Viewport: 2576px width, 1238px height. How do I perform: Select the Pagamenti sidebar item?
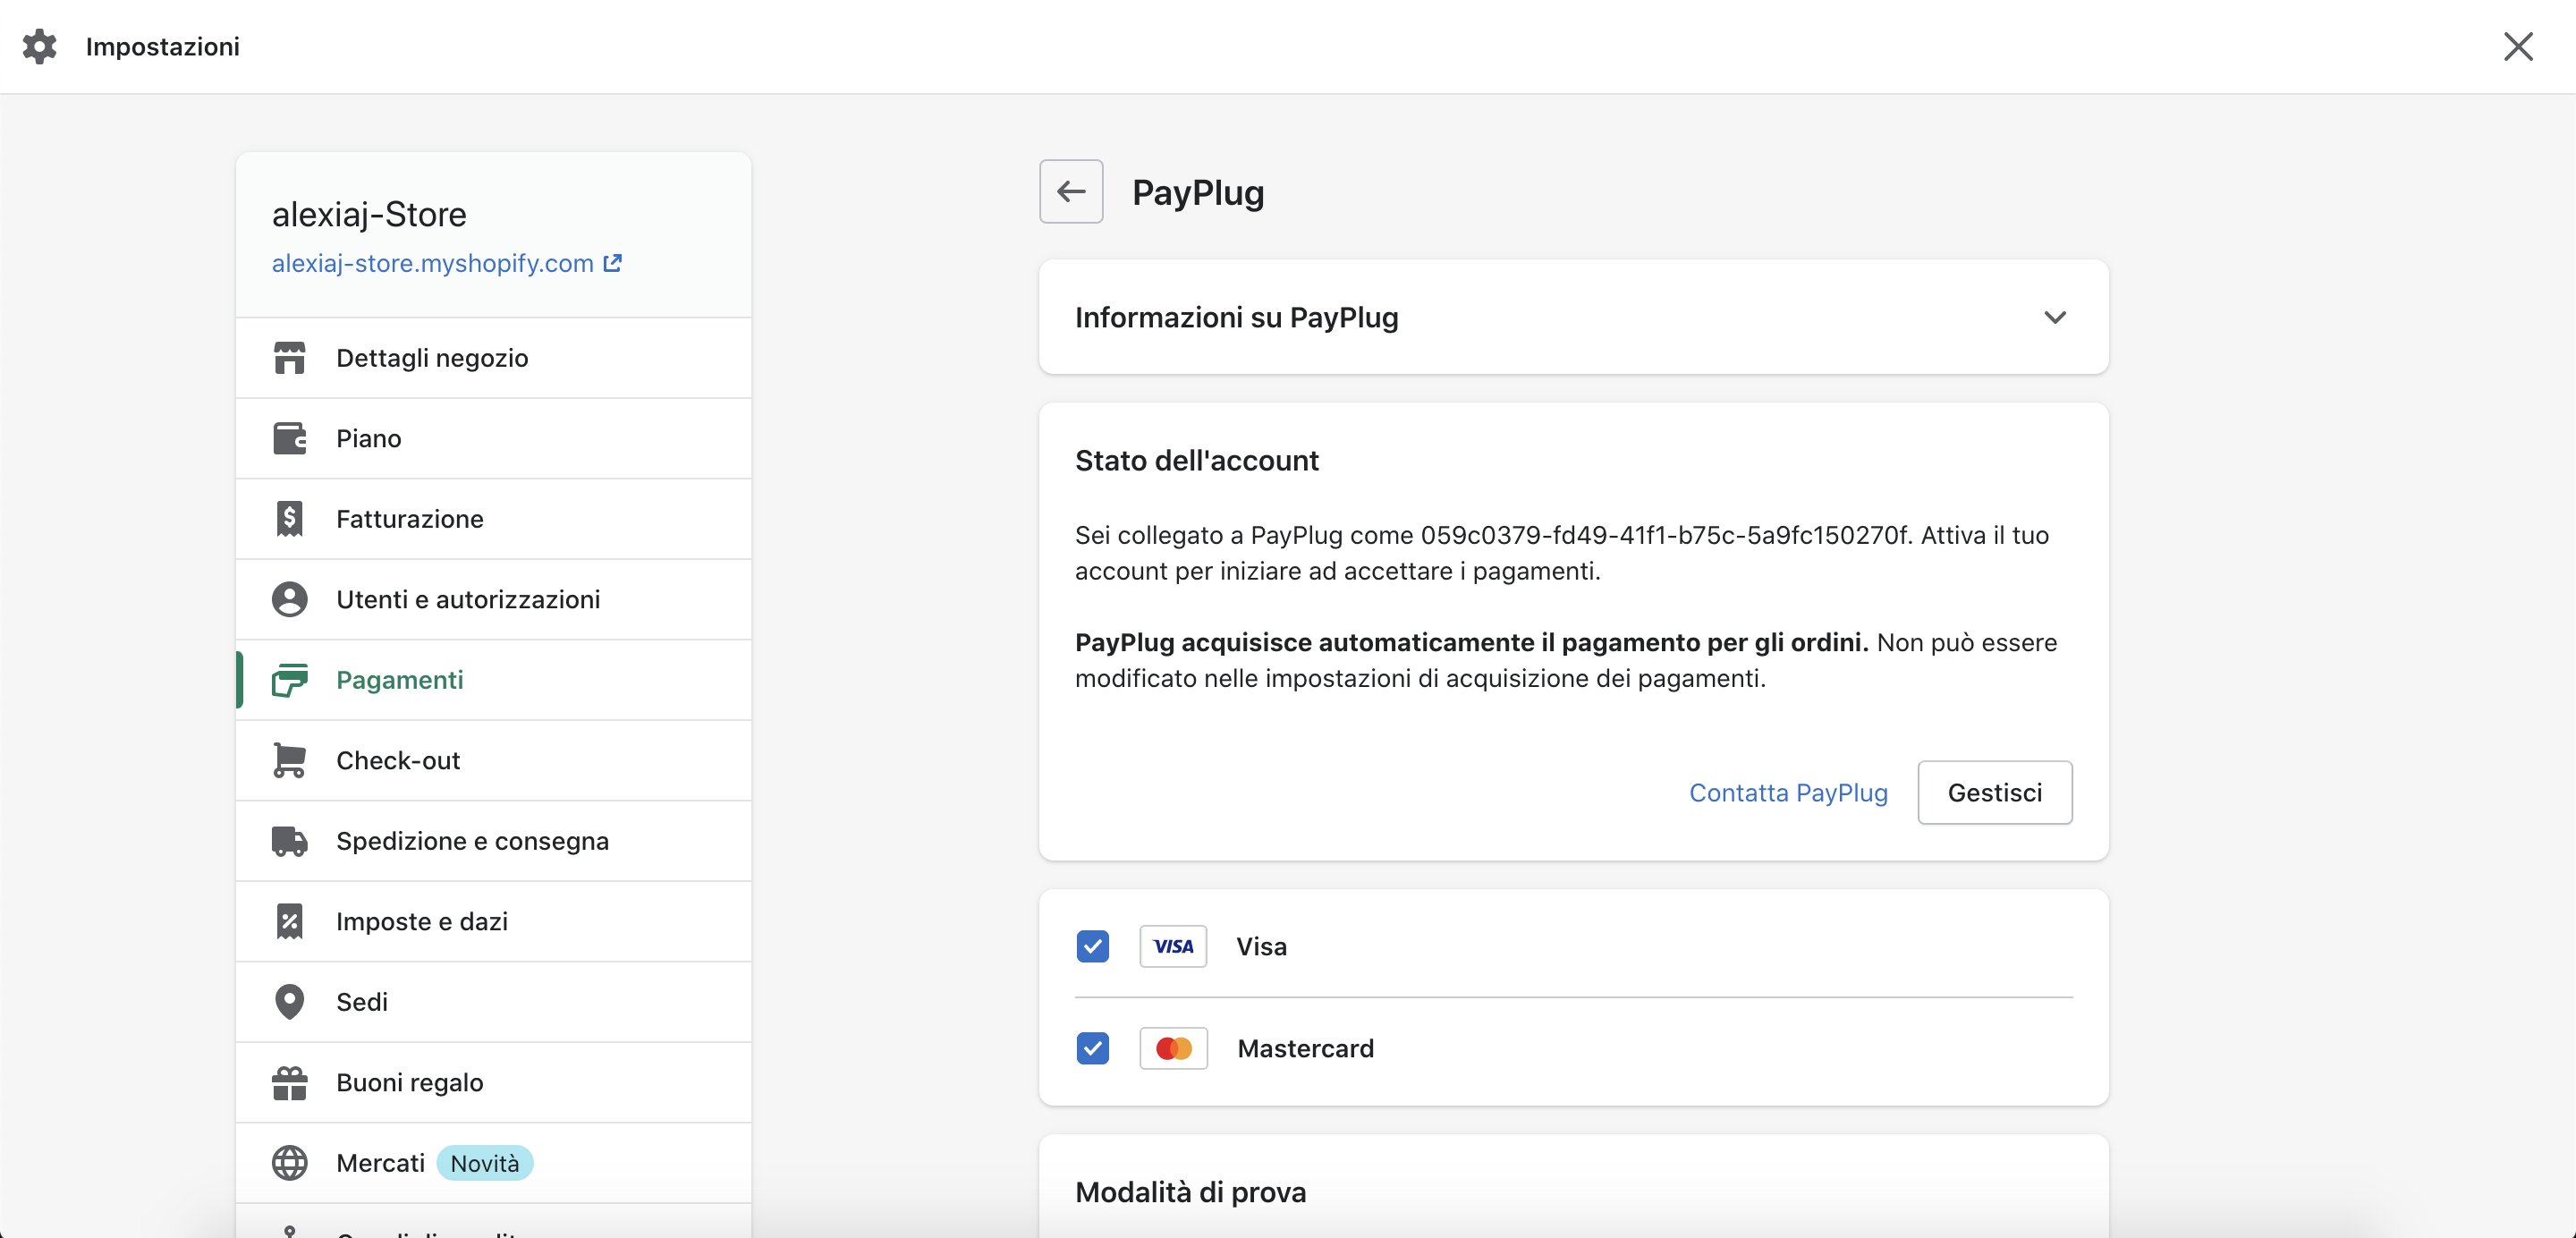coord(494,680)
